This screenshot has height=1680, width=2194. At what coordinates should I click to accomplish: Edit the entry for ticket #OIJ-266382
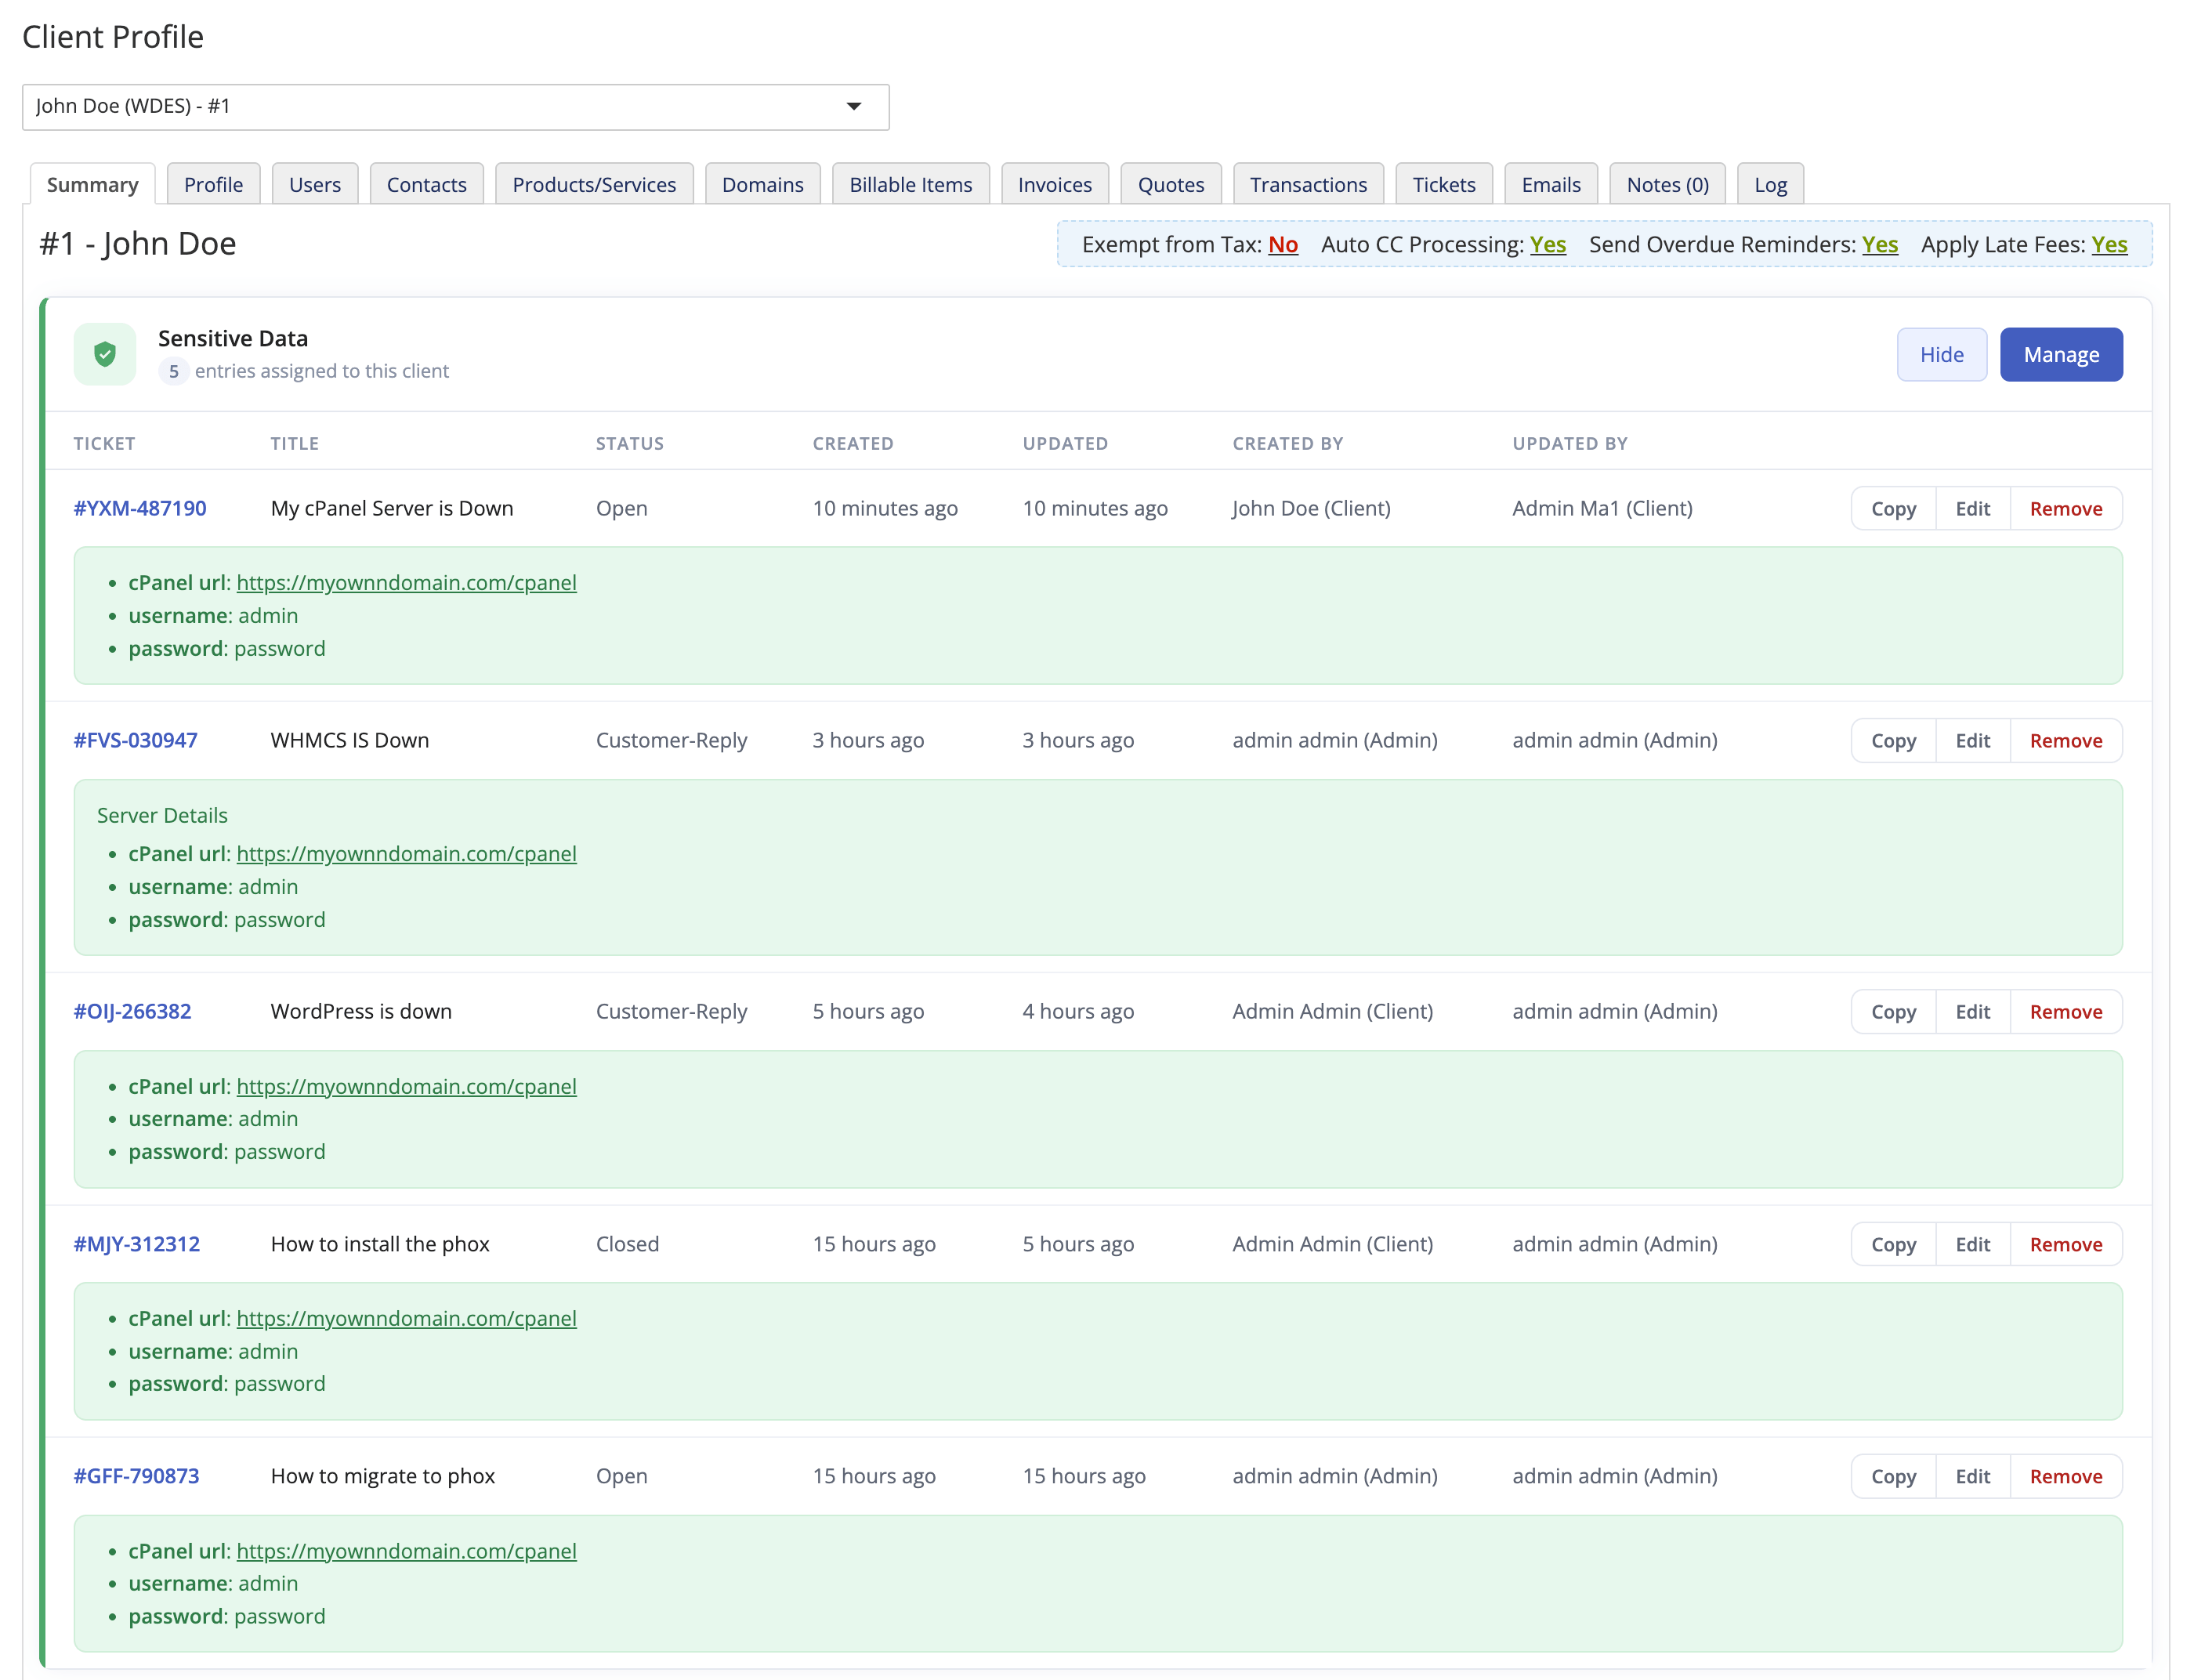pyautogui.click(x=1972, y=1012)
